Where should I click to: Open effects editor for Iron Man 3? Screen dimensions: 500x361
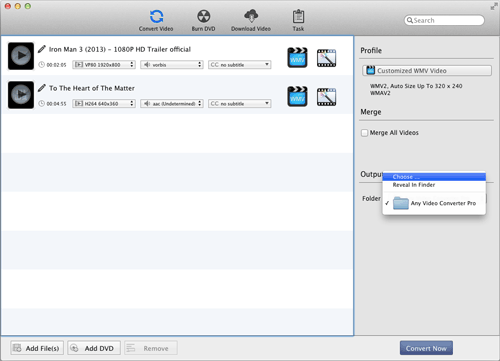point(326,58)
